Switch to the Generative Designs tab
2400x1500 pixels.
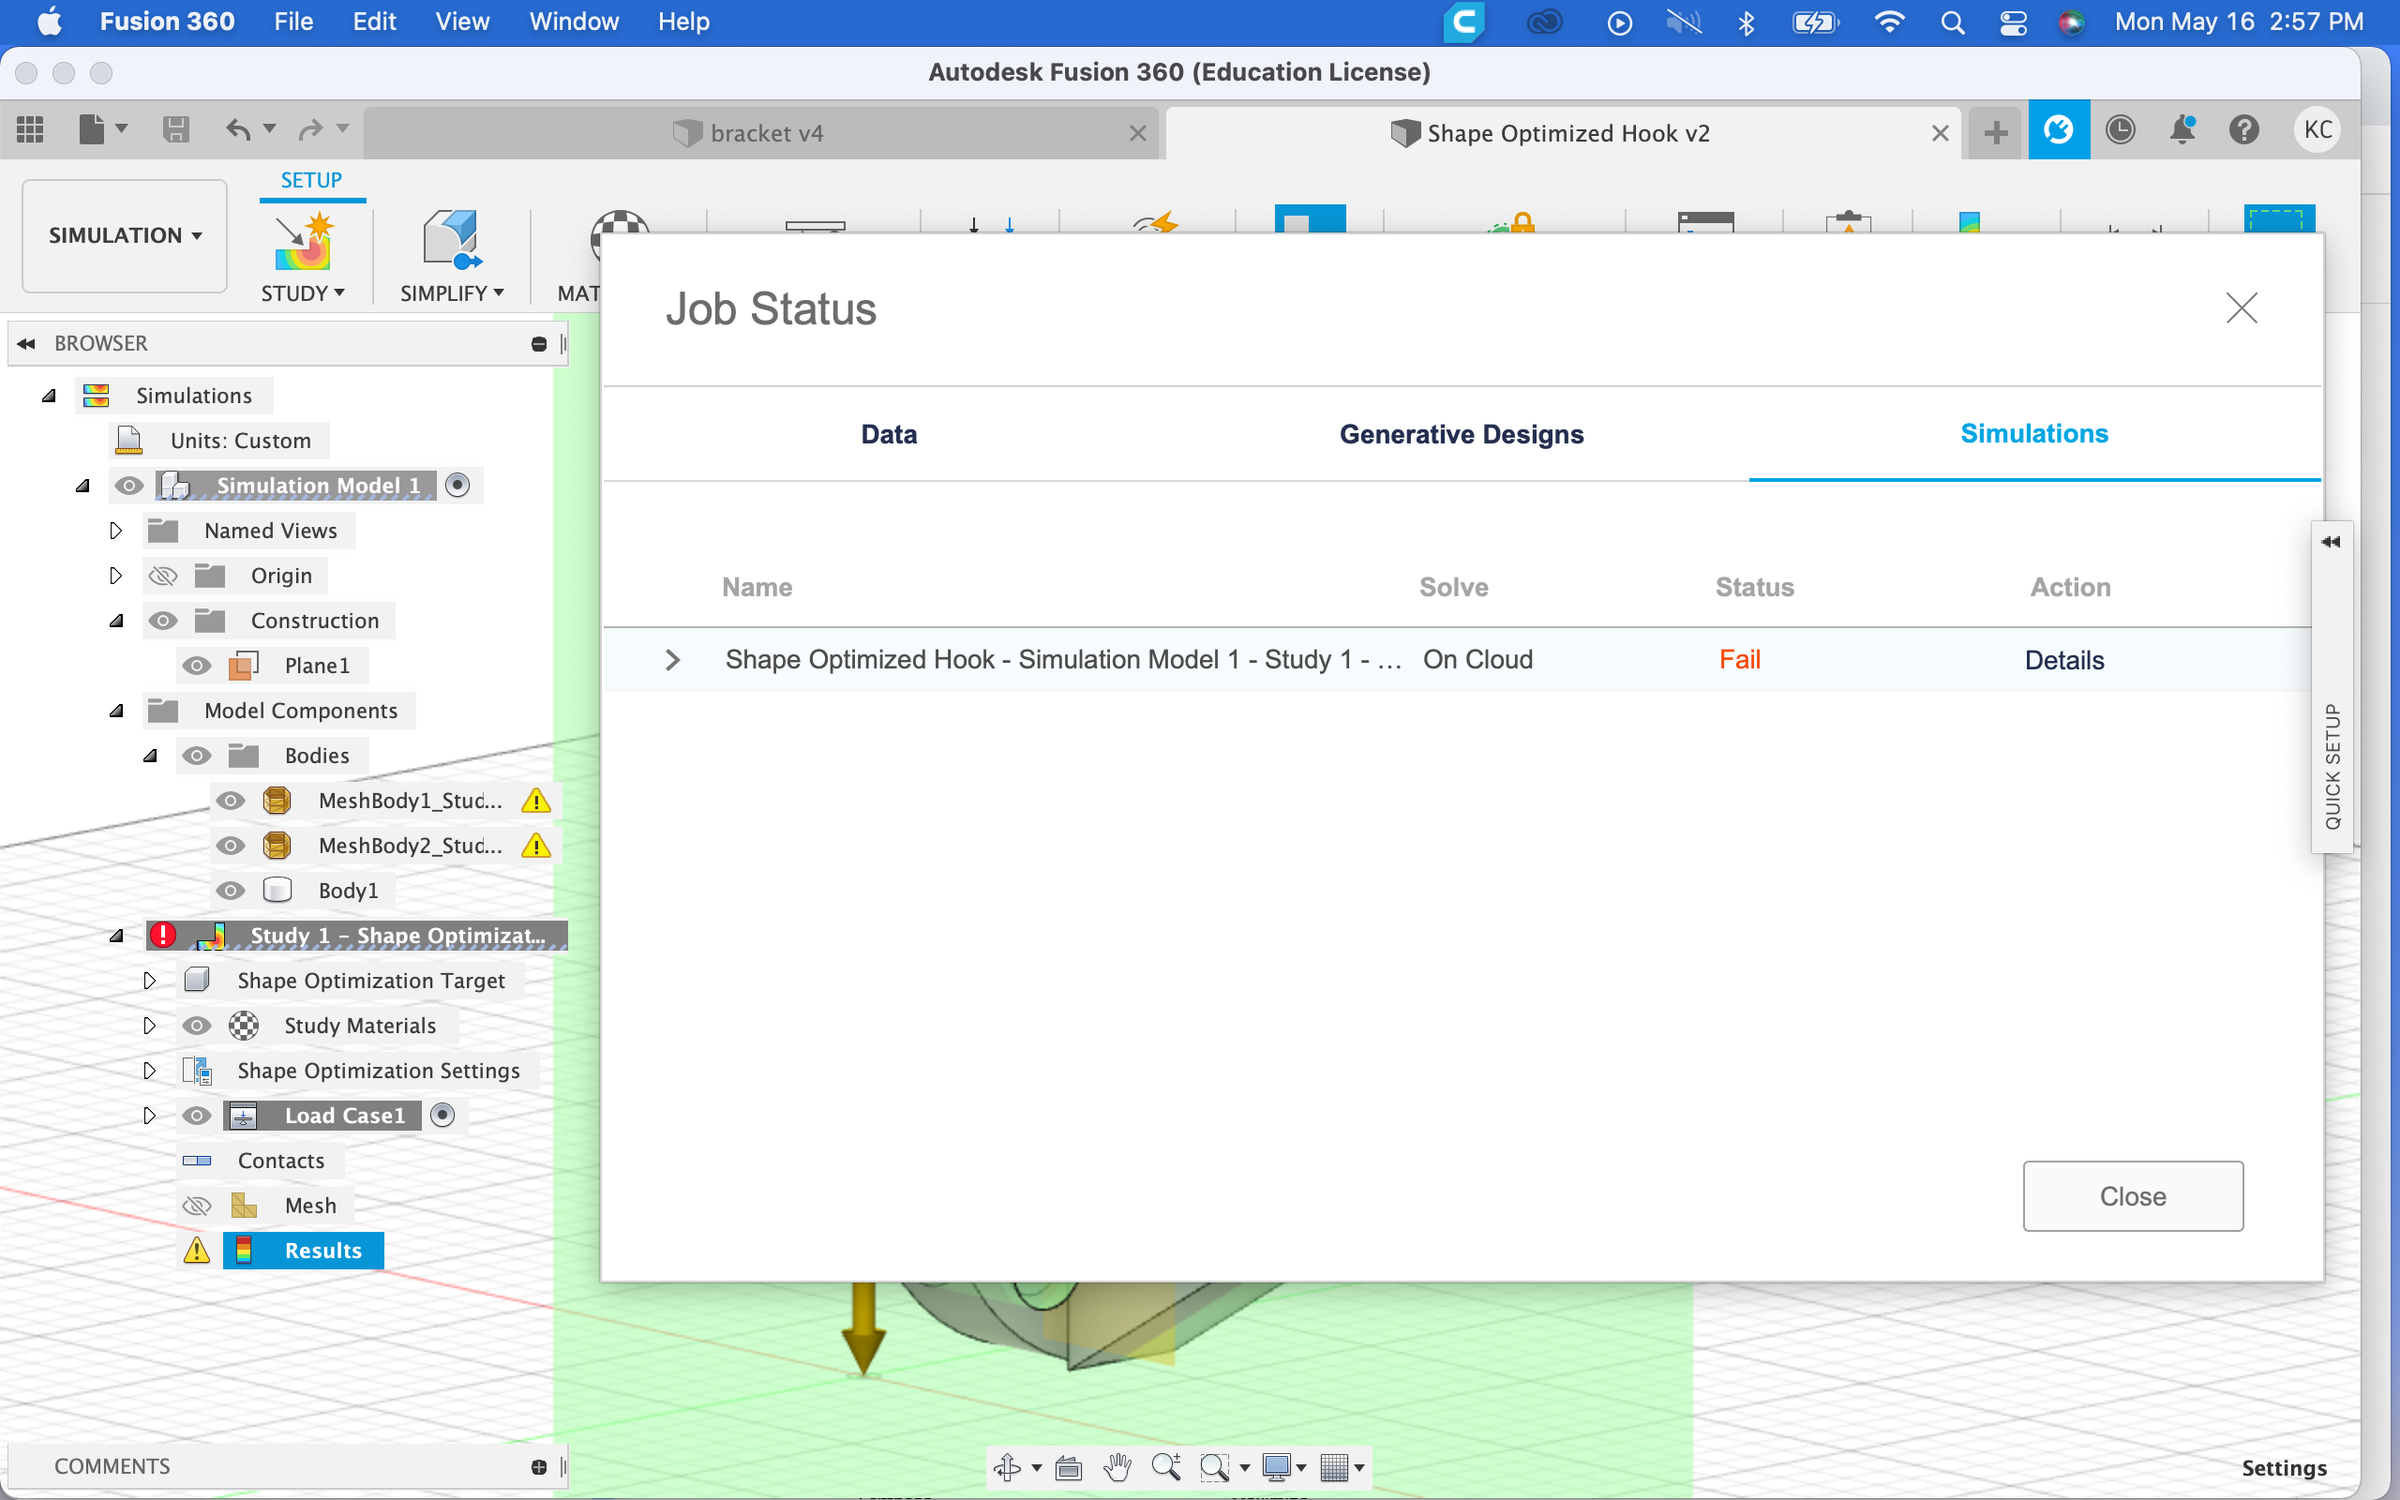tap(1461, 434)
